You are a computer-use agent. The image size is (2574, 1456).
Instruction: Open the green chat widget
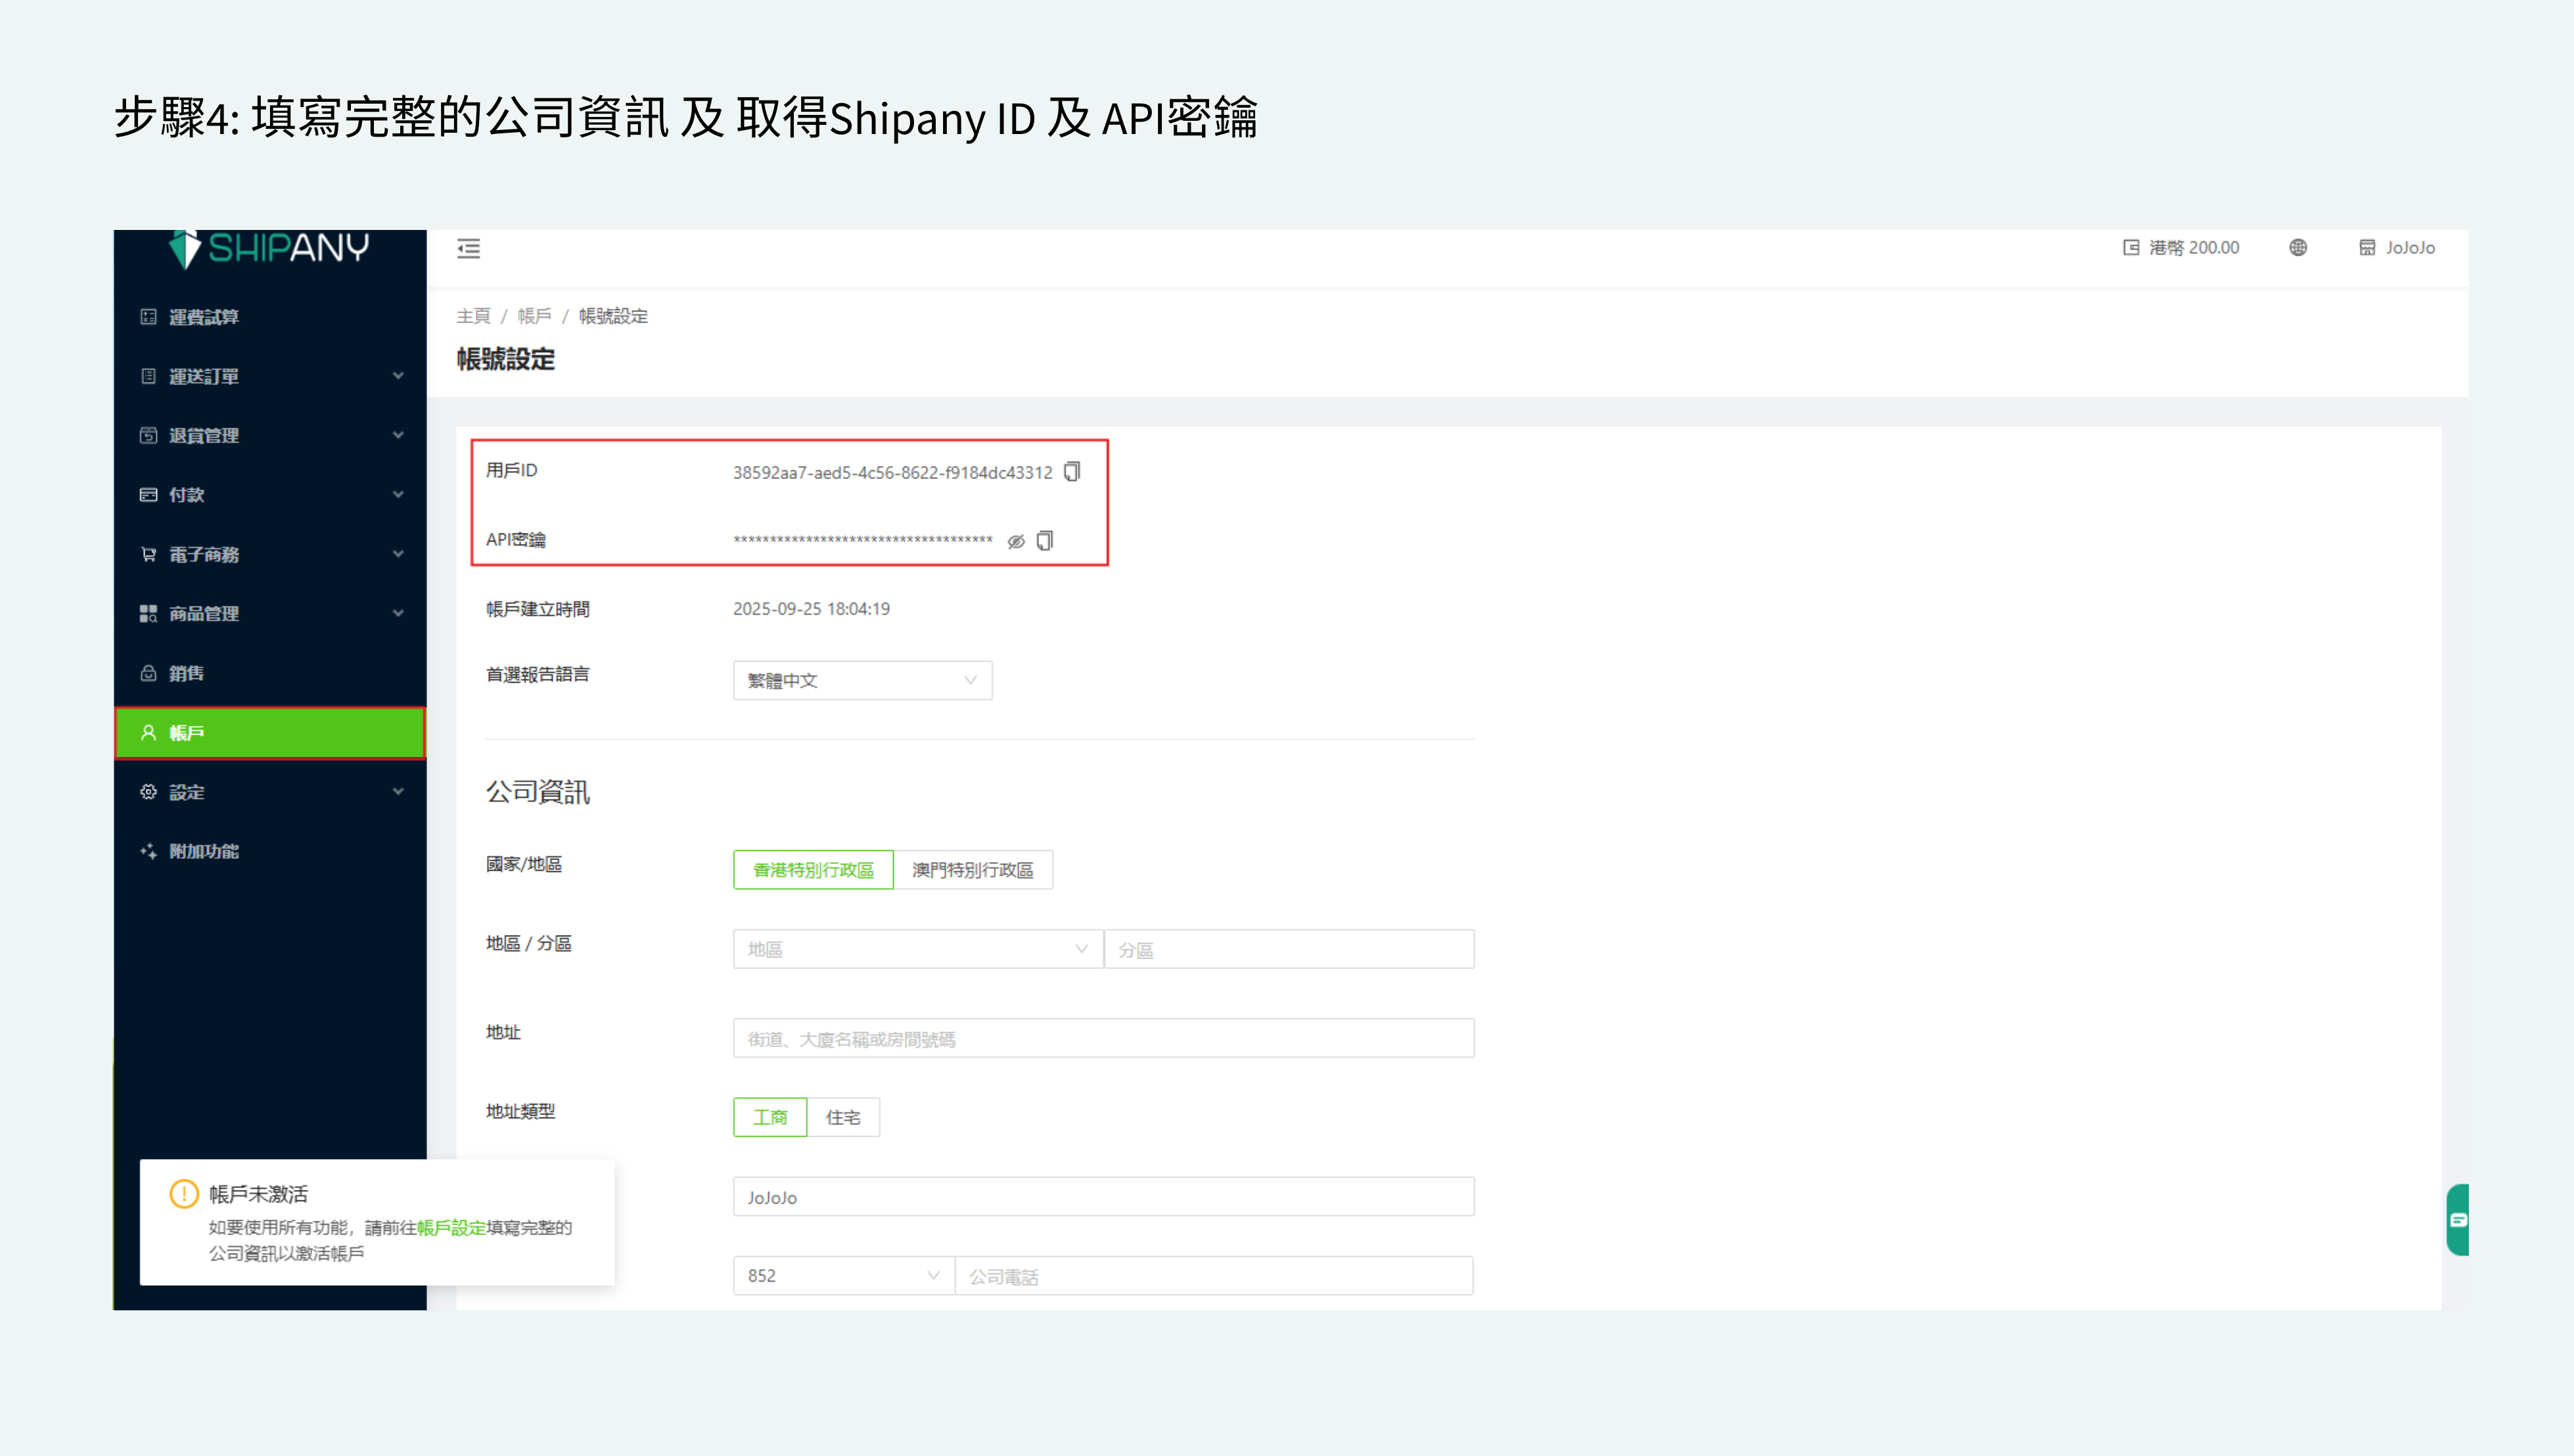(x=2458, y=1219)
